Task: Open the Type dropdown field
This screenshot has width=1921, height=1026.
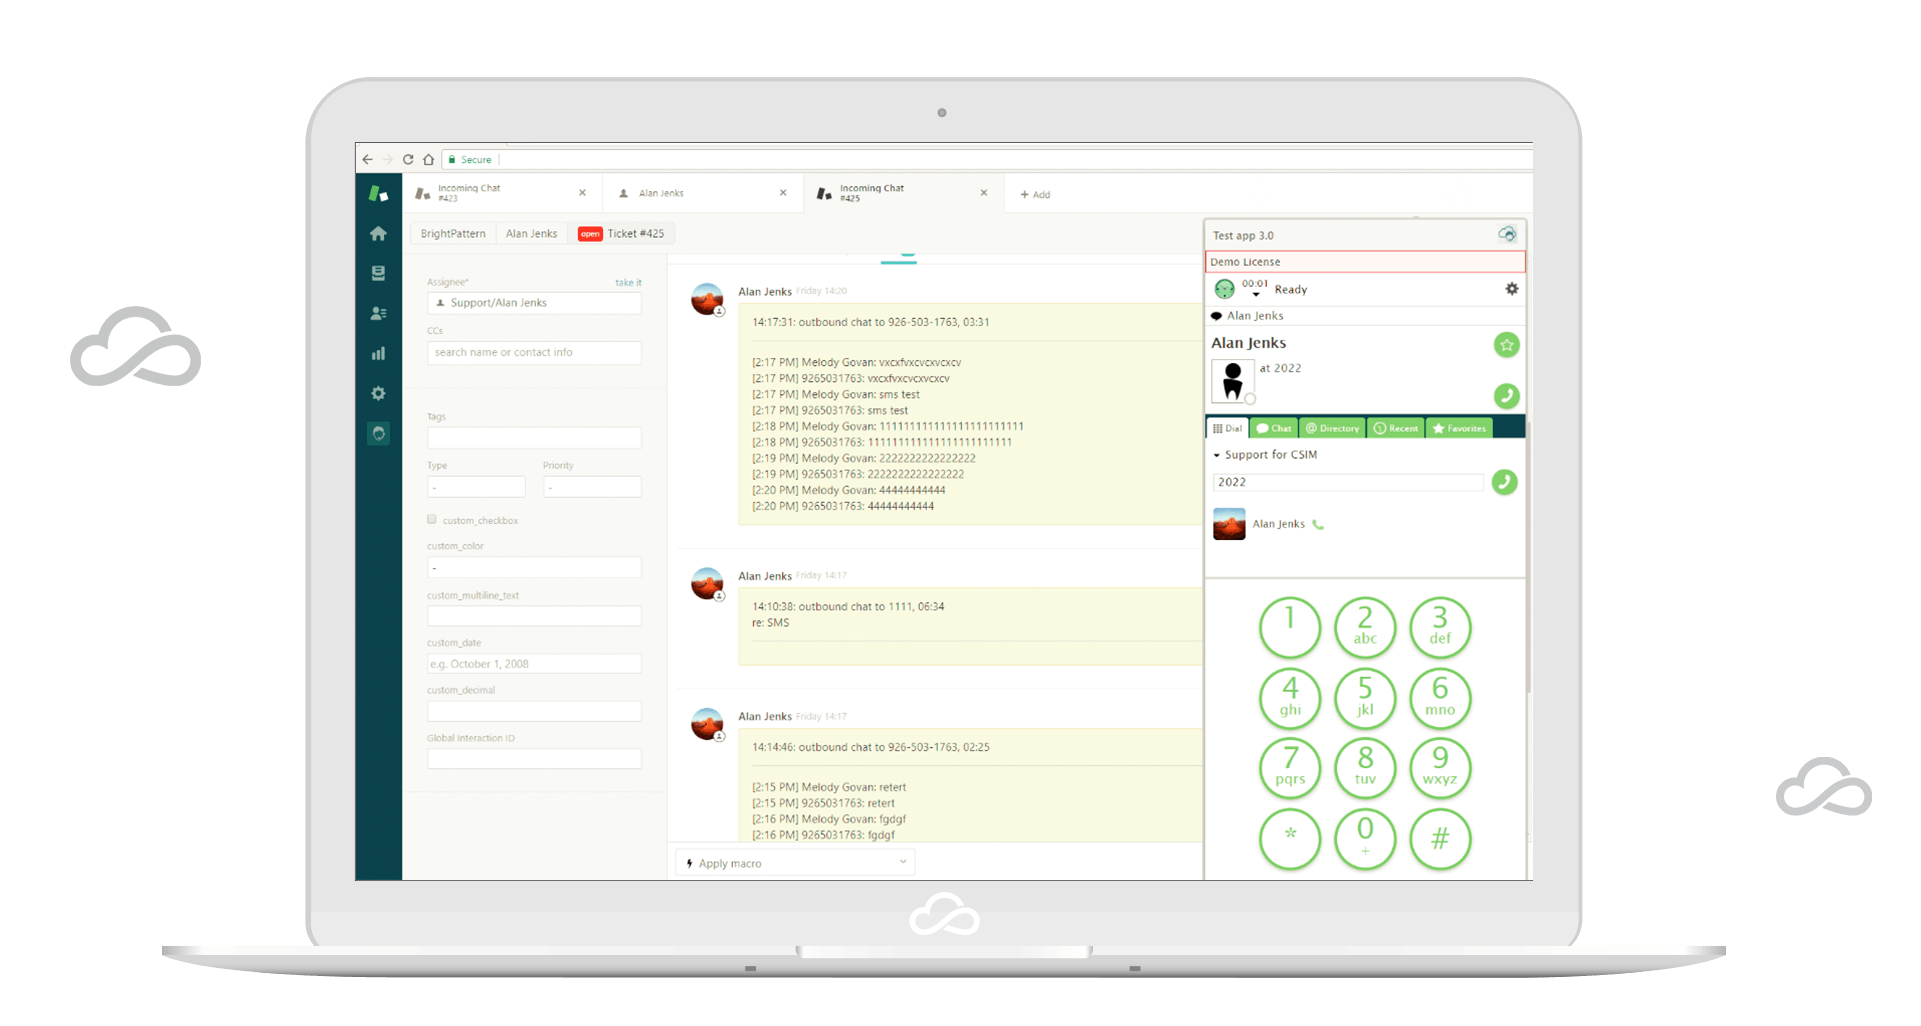Action: (x=476, y=487)
